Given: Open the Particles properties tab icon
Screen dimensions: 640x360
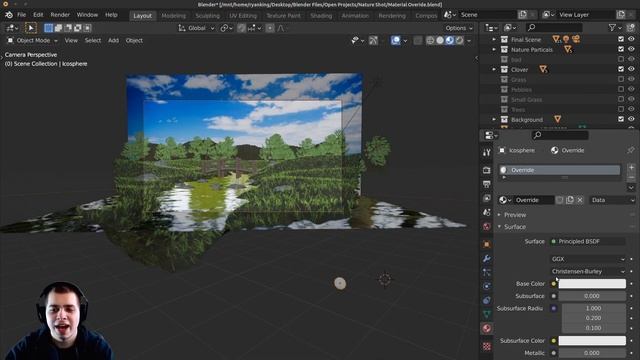Looking at the screenshot, I should (x=486, y=272).
